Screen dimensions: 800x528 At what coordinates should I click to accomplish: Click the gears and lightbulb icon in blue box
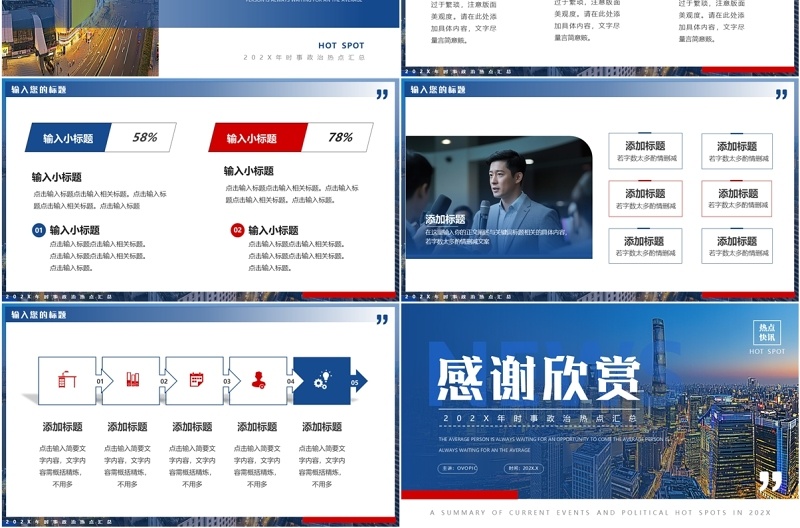point(322,380)
